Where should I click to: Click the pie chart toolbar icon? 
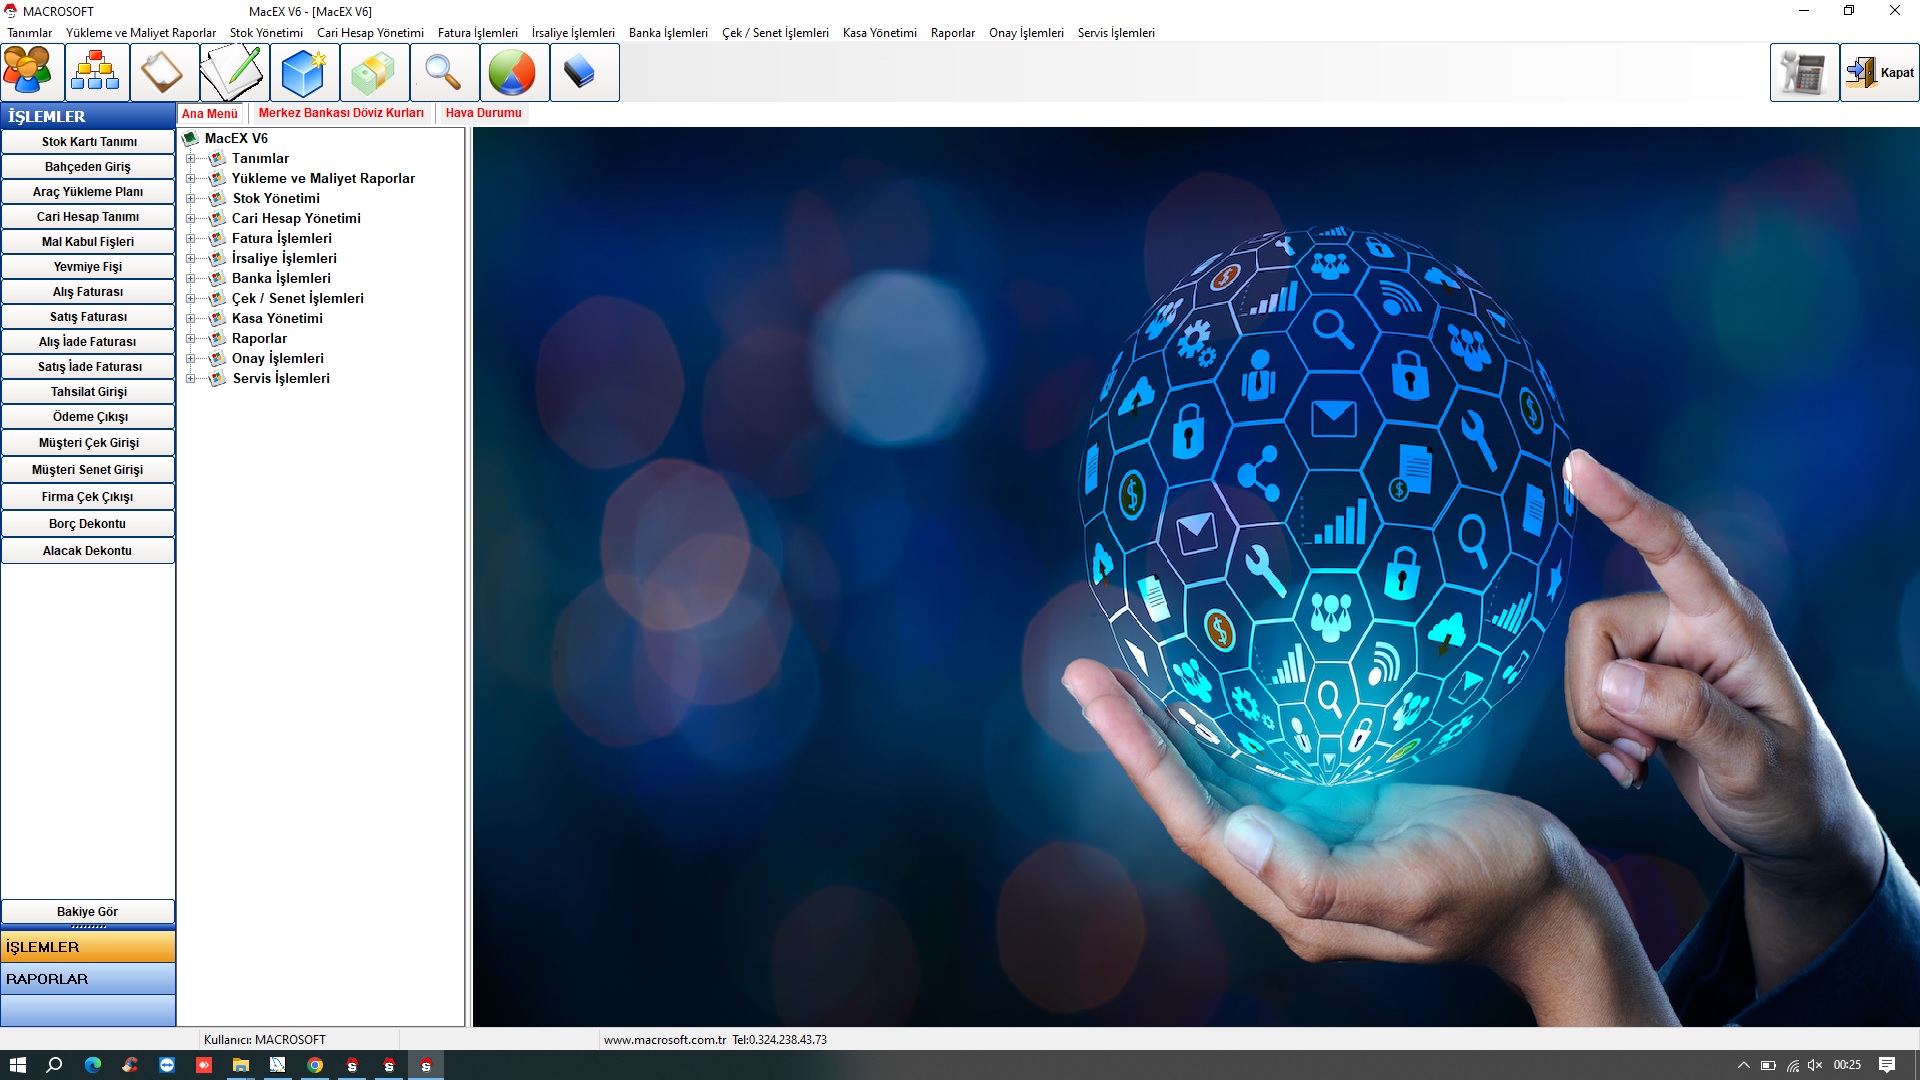coord(512,72)
